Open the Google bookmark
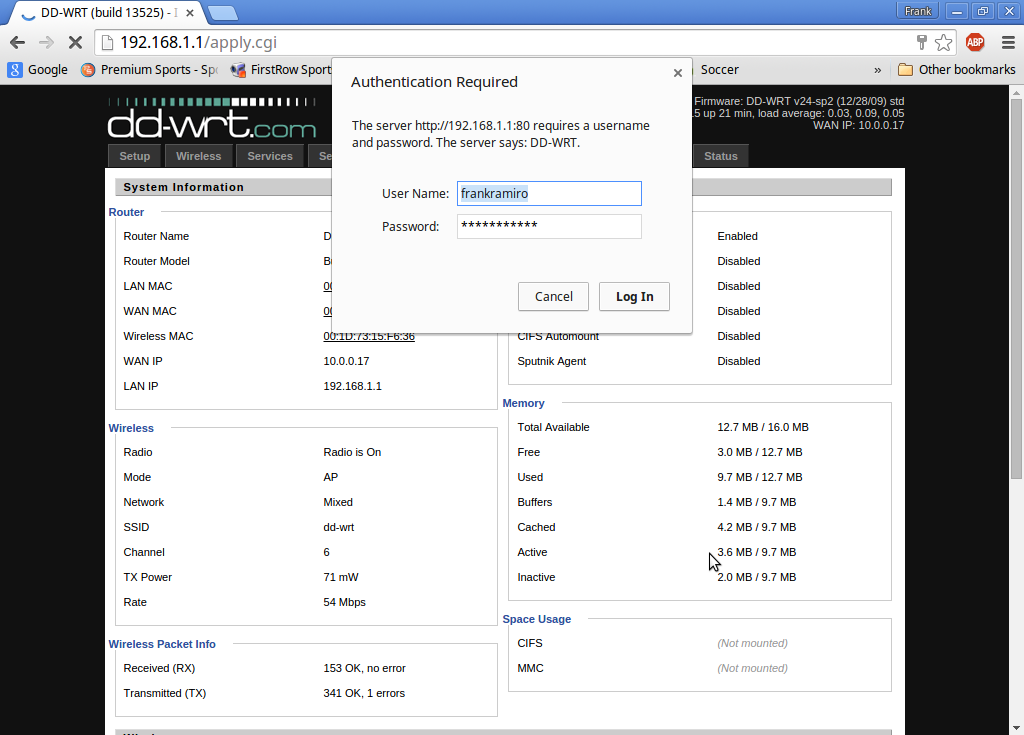 (38, 69)
